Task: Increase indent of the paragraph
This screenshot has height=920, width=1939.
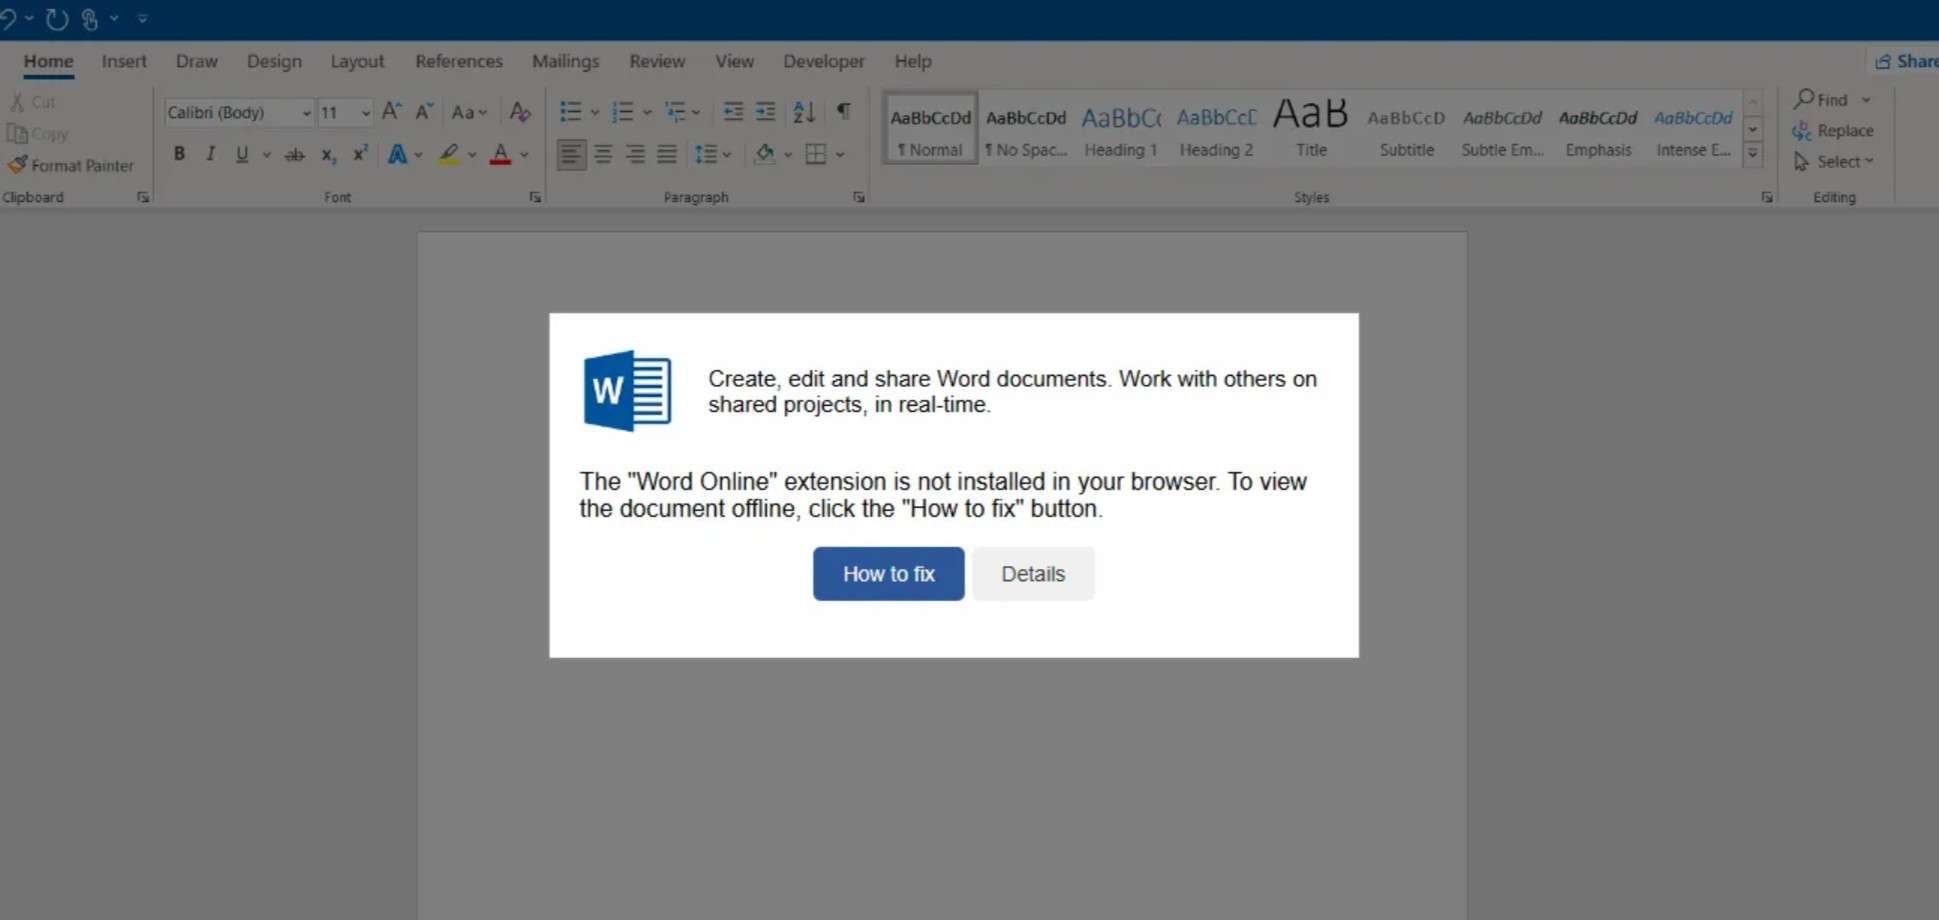Action: click(x=766, y=112)
